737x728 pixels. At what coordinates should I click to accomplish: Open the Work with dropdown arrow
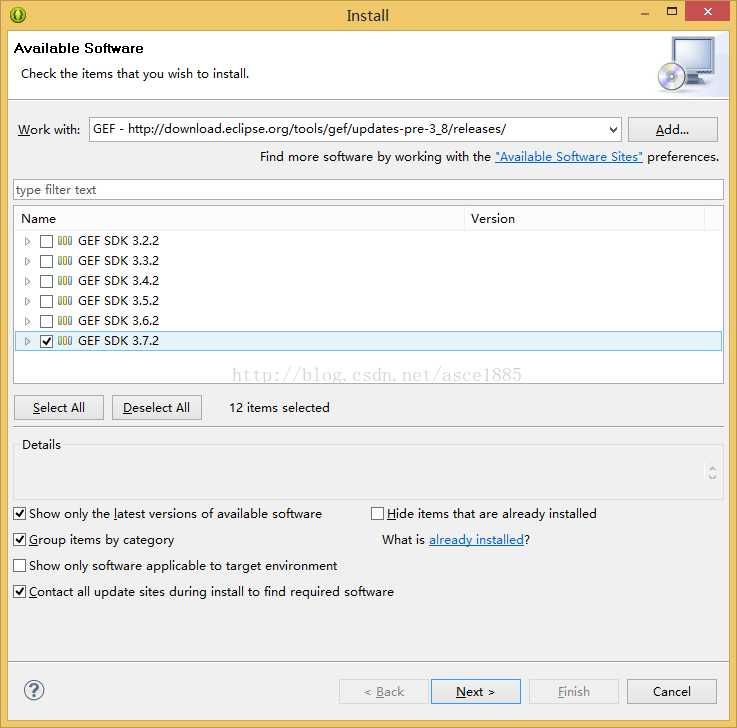coord(613,130)
